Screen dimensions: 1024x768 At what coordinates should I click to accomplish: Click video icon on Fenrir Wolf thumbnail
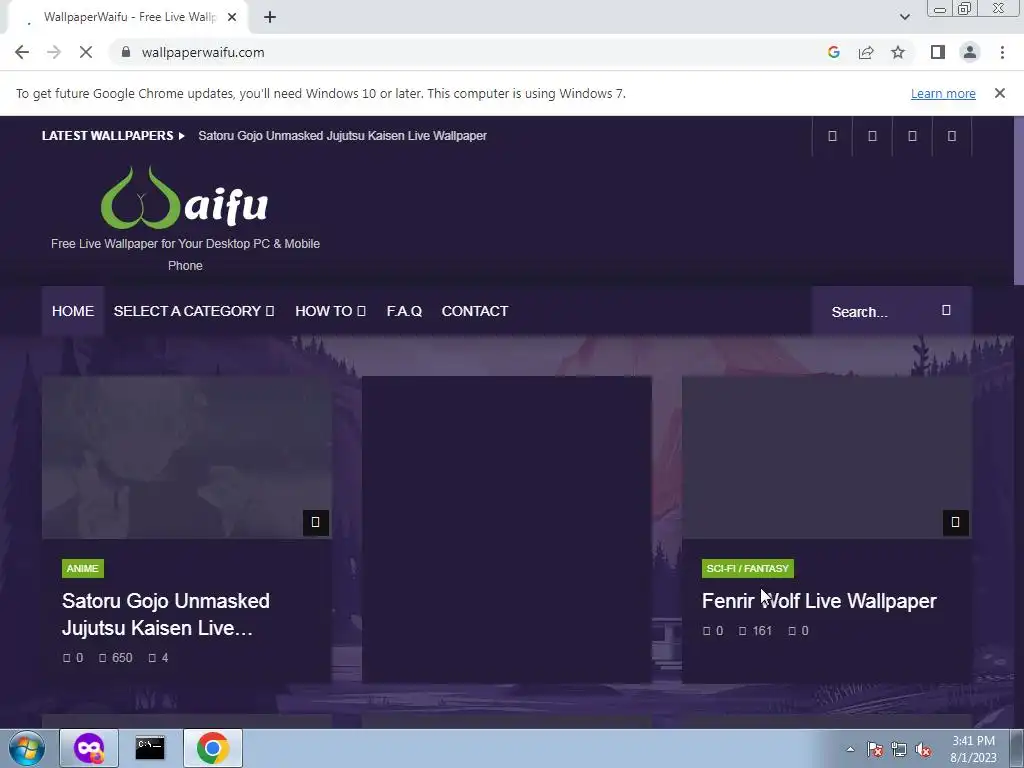click(955, 522)
